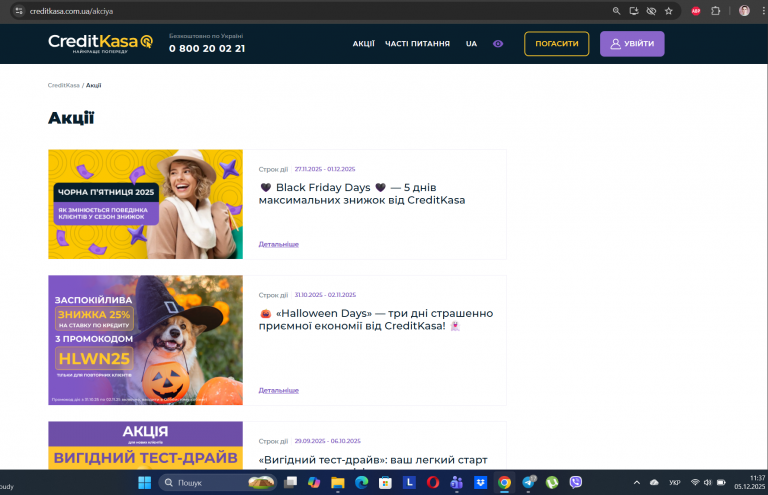Open the Halloween HLWN25 corgi banner

click(145, 340)
